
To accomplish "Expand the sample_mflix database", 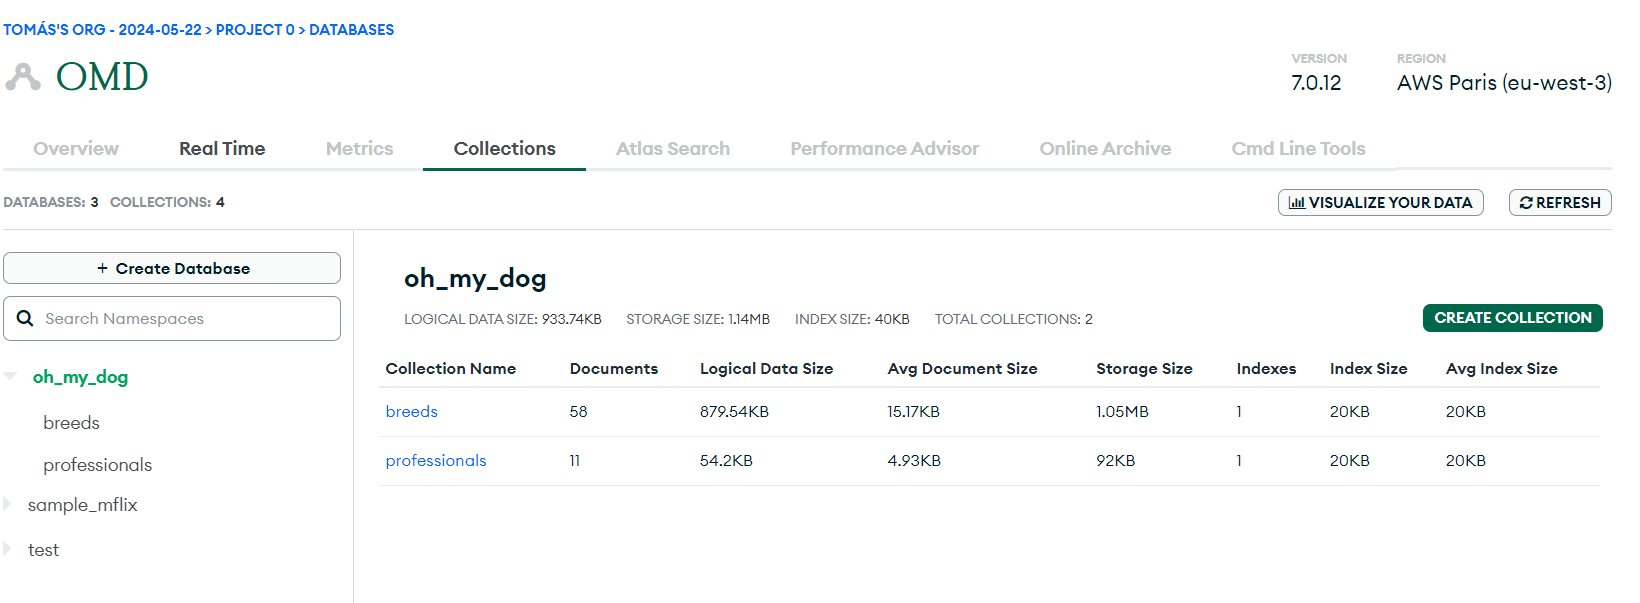I will click(8, 504).
